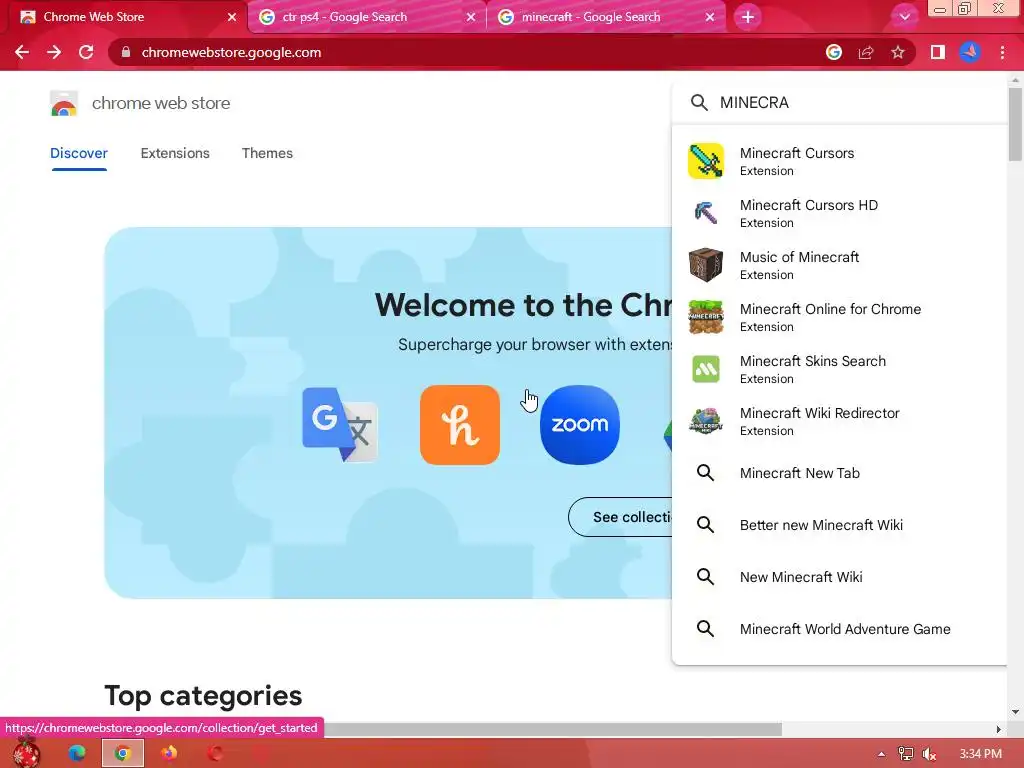Image resolution: width=1024 pixels, height=768 pixels.
Task: Click the Minecraft Cursors HD pickaxe icon
Action: [705, 213]
